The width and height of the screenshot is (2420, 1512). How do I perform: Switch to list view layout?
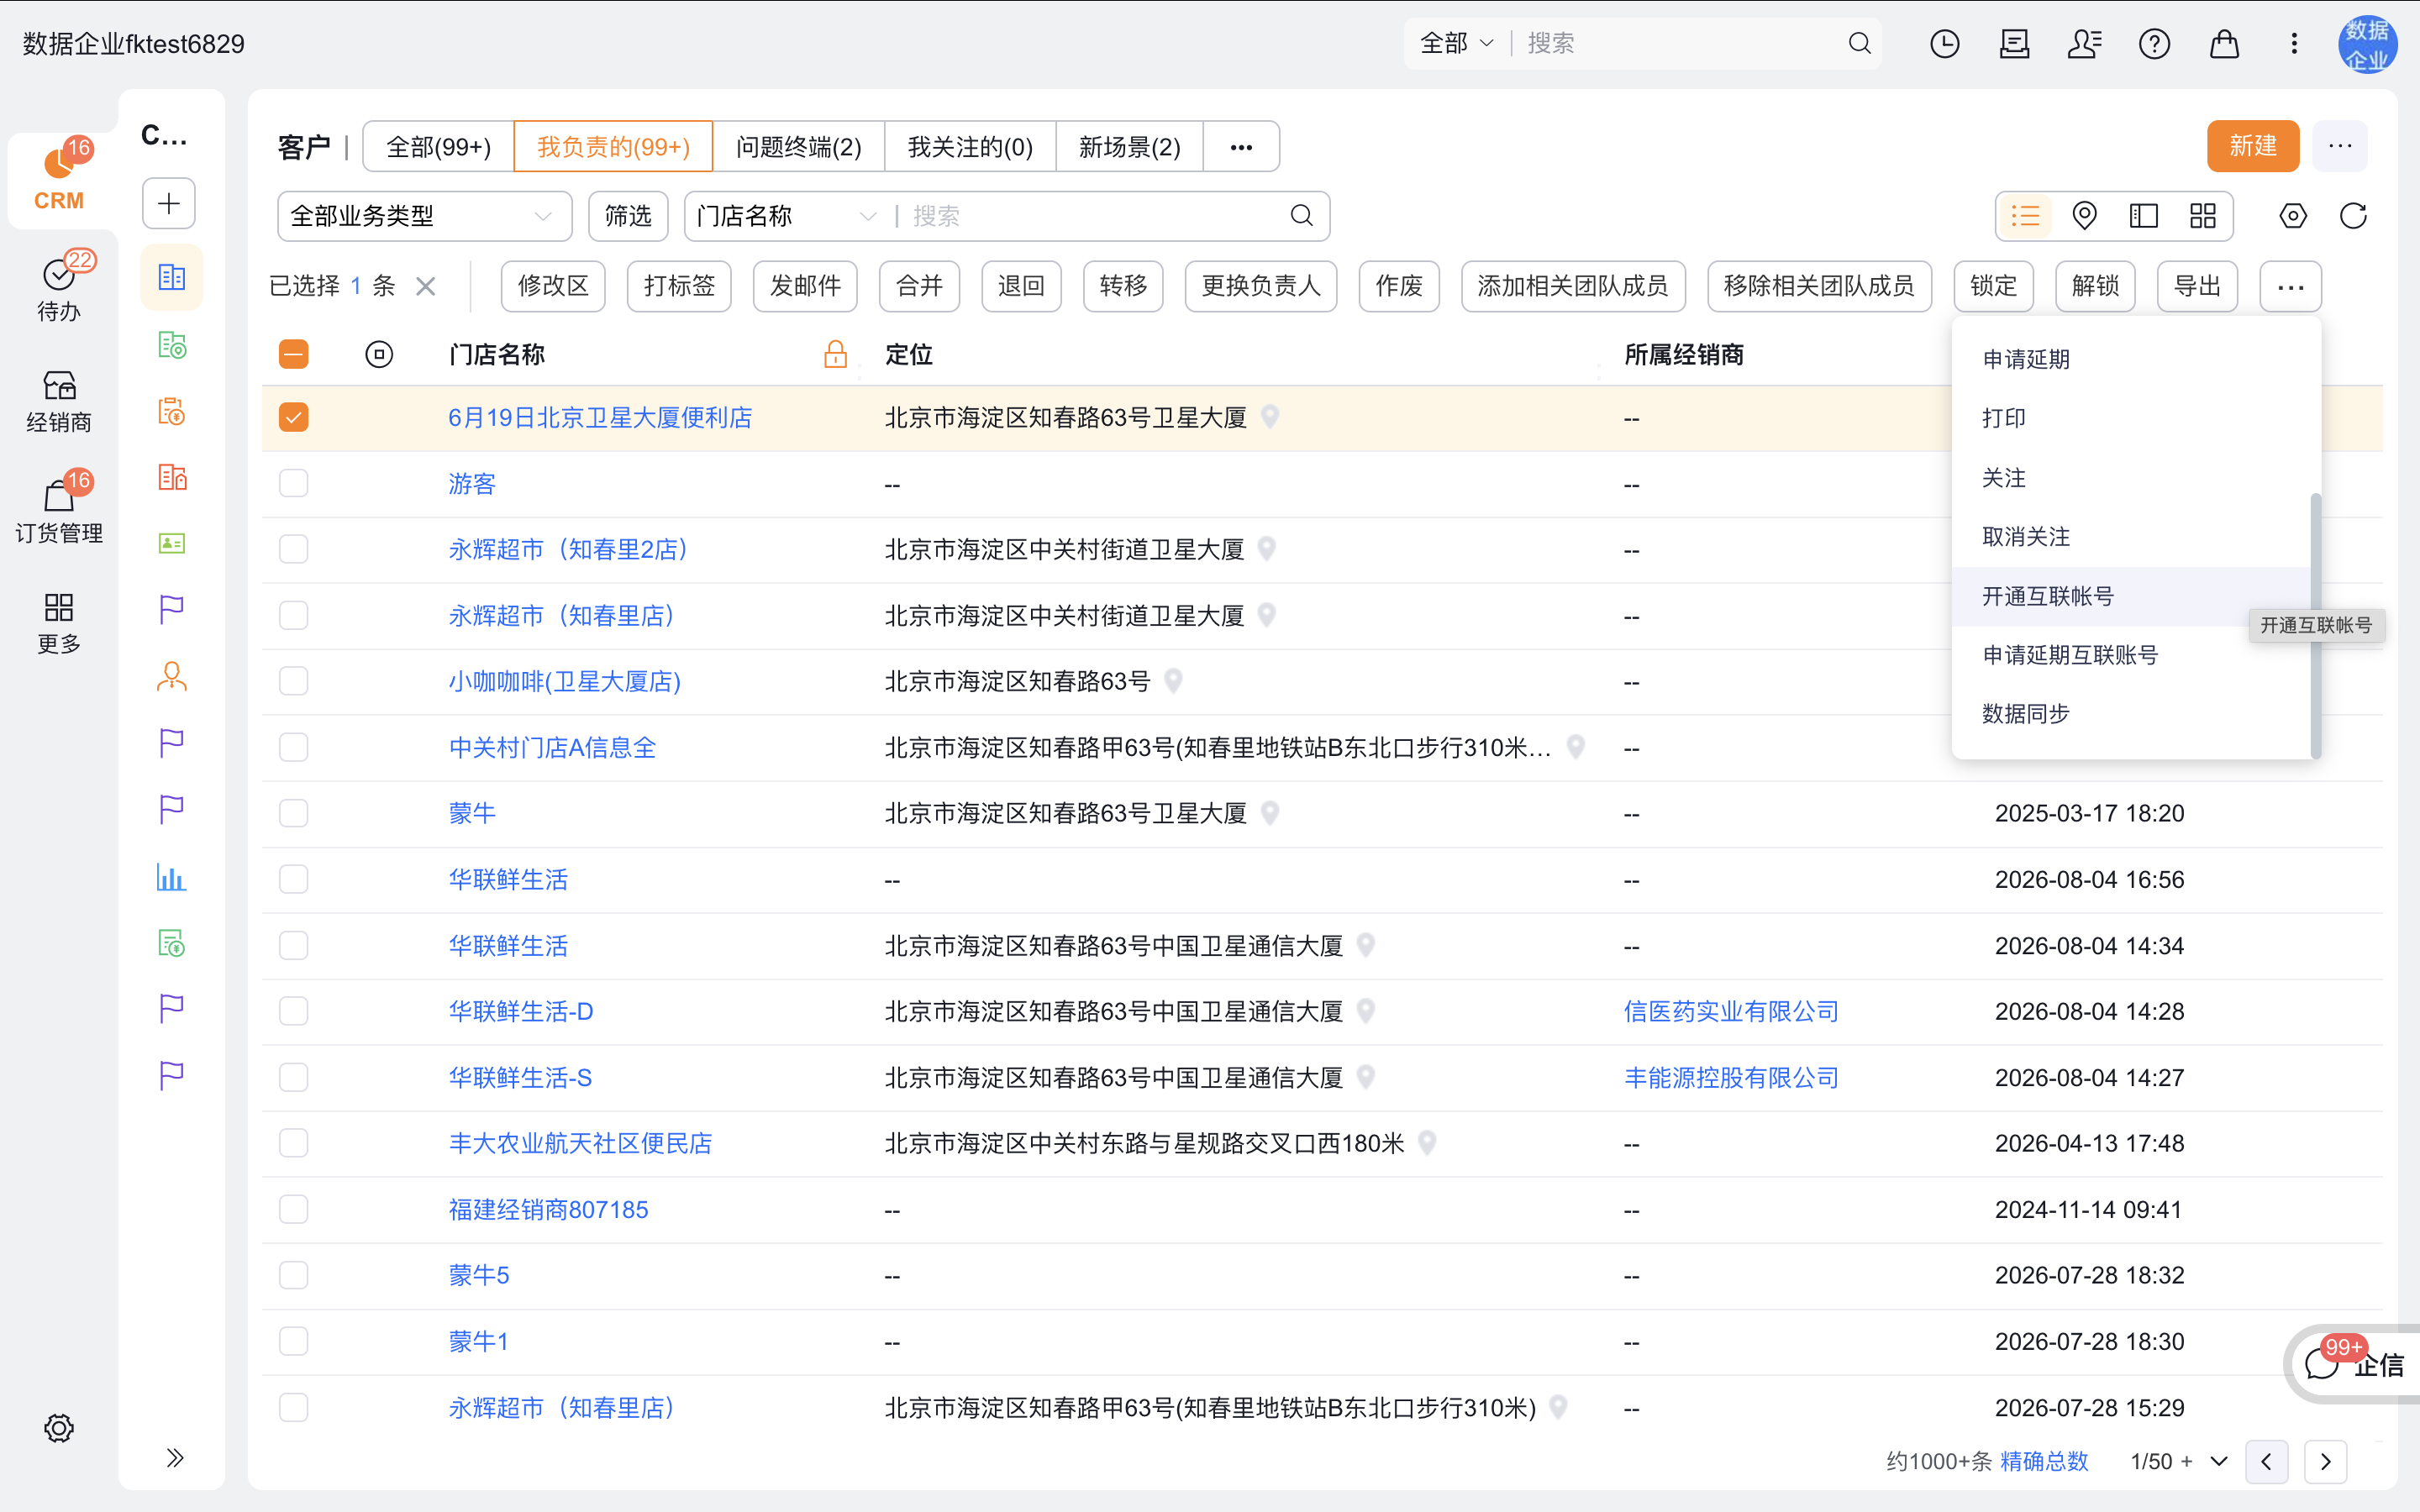tap(2025, 216)
